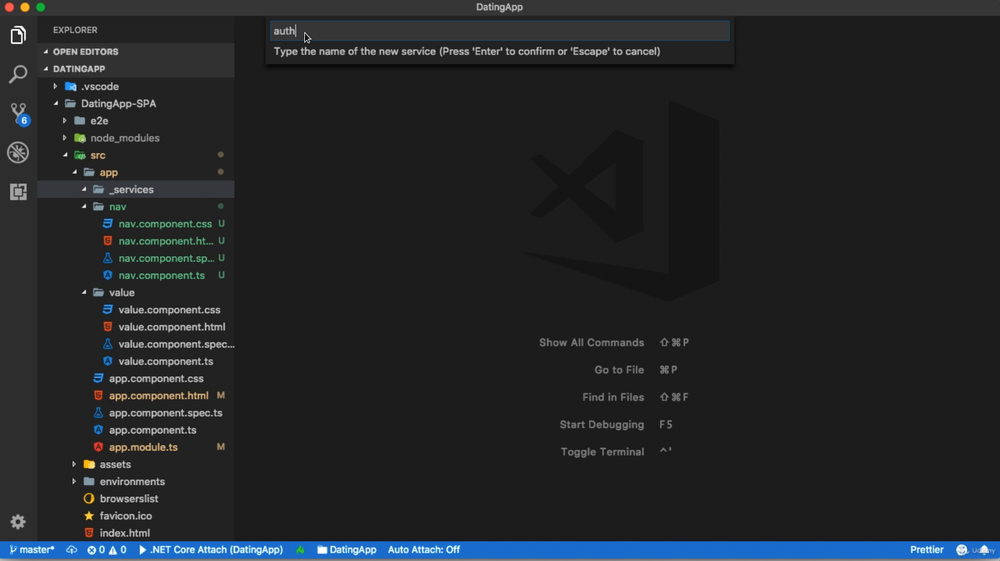Screen dimensions: 1000x561
Task: Open value.component.html file
Action: pos(136,327)
